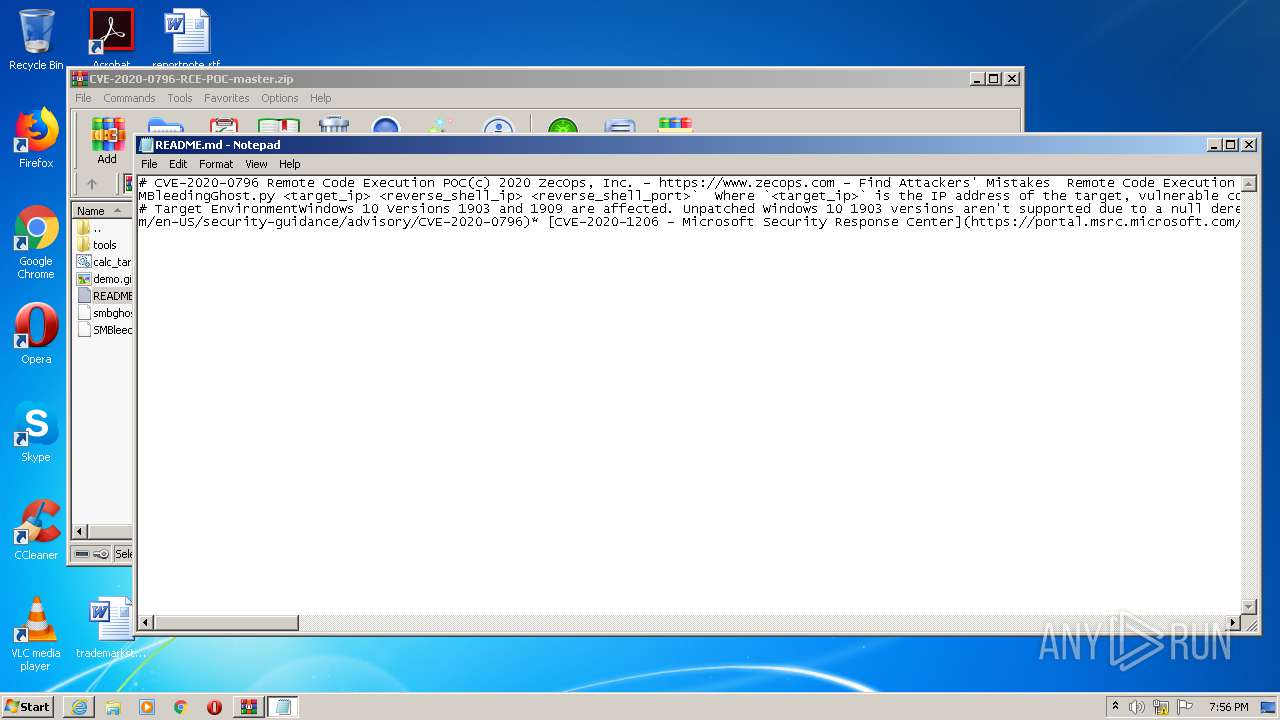
Task: Click the Wizard wand icon in WinRAR
Action: pos(440,126)
